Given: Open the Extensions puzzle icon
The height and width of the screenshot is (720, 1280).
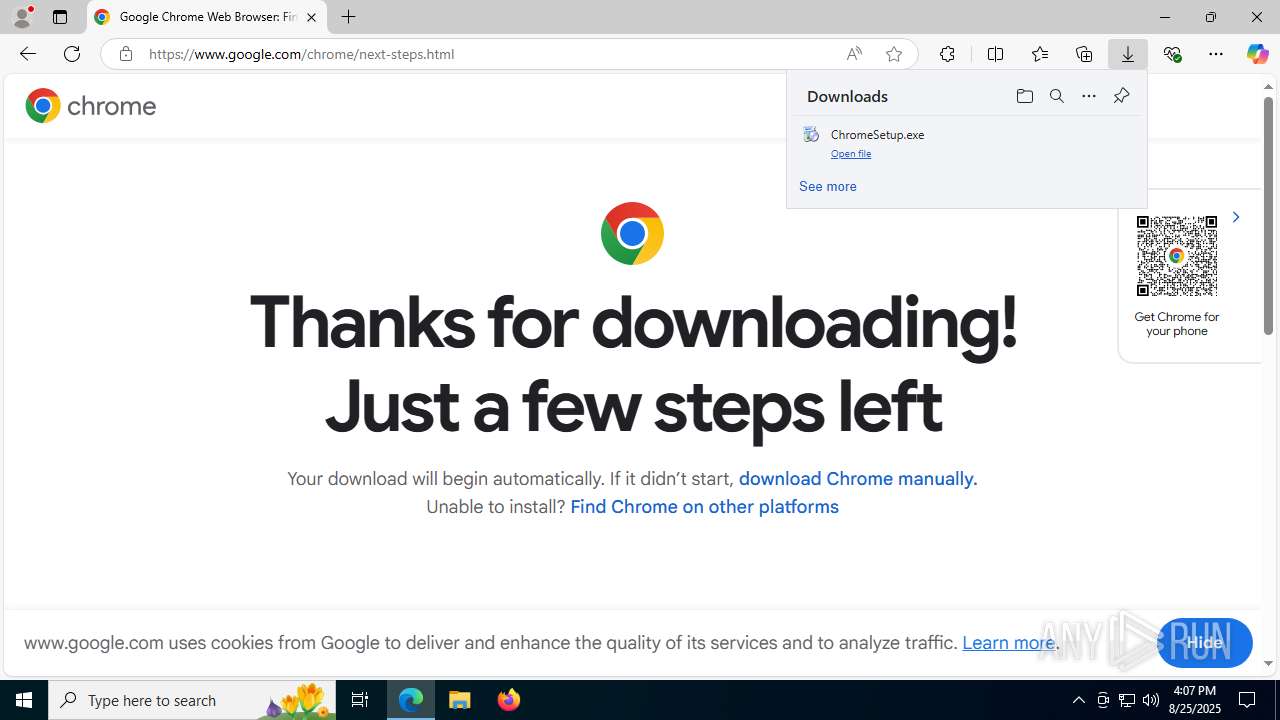Looking at the screenshot, I should pos(947,54).
